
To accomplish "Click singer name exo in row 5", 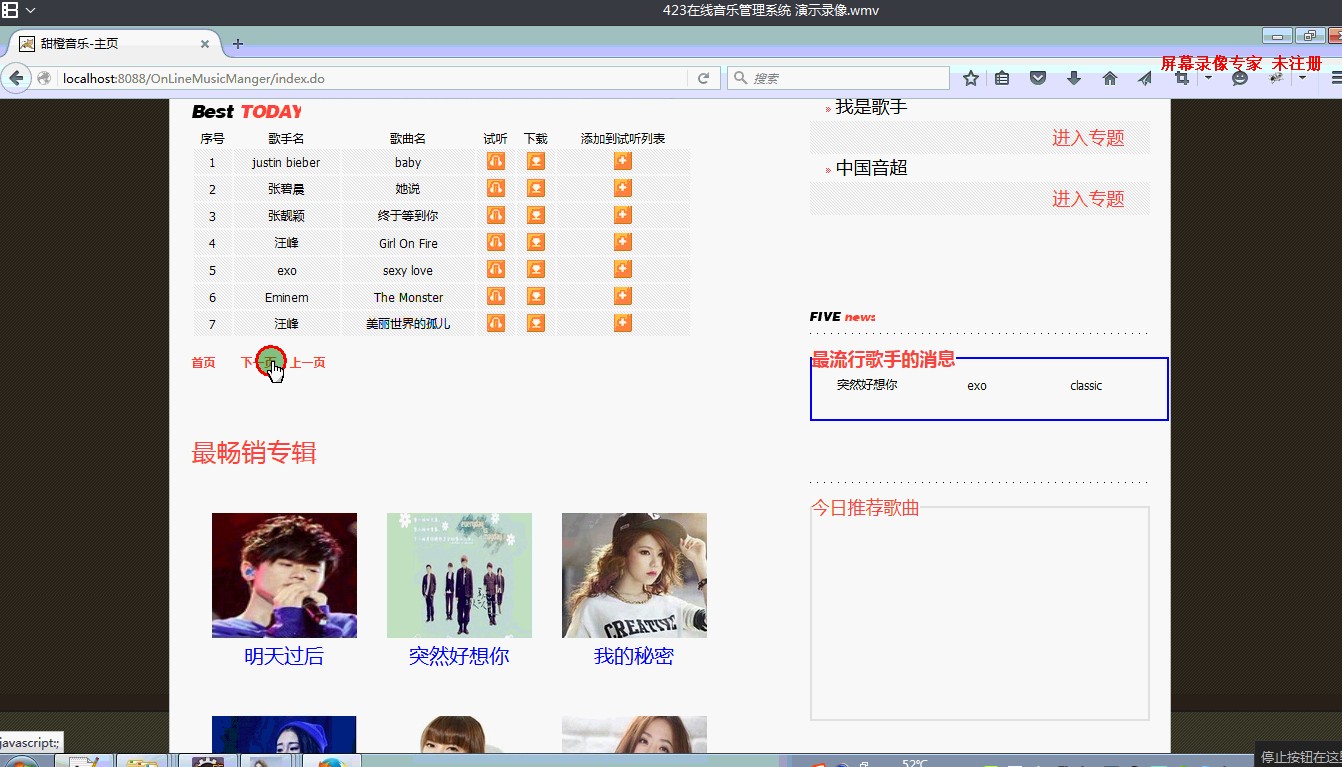I will click(287, 270).
